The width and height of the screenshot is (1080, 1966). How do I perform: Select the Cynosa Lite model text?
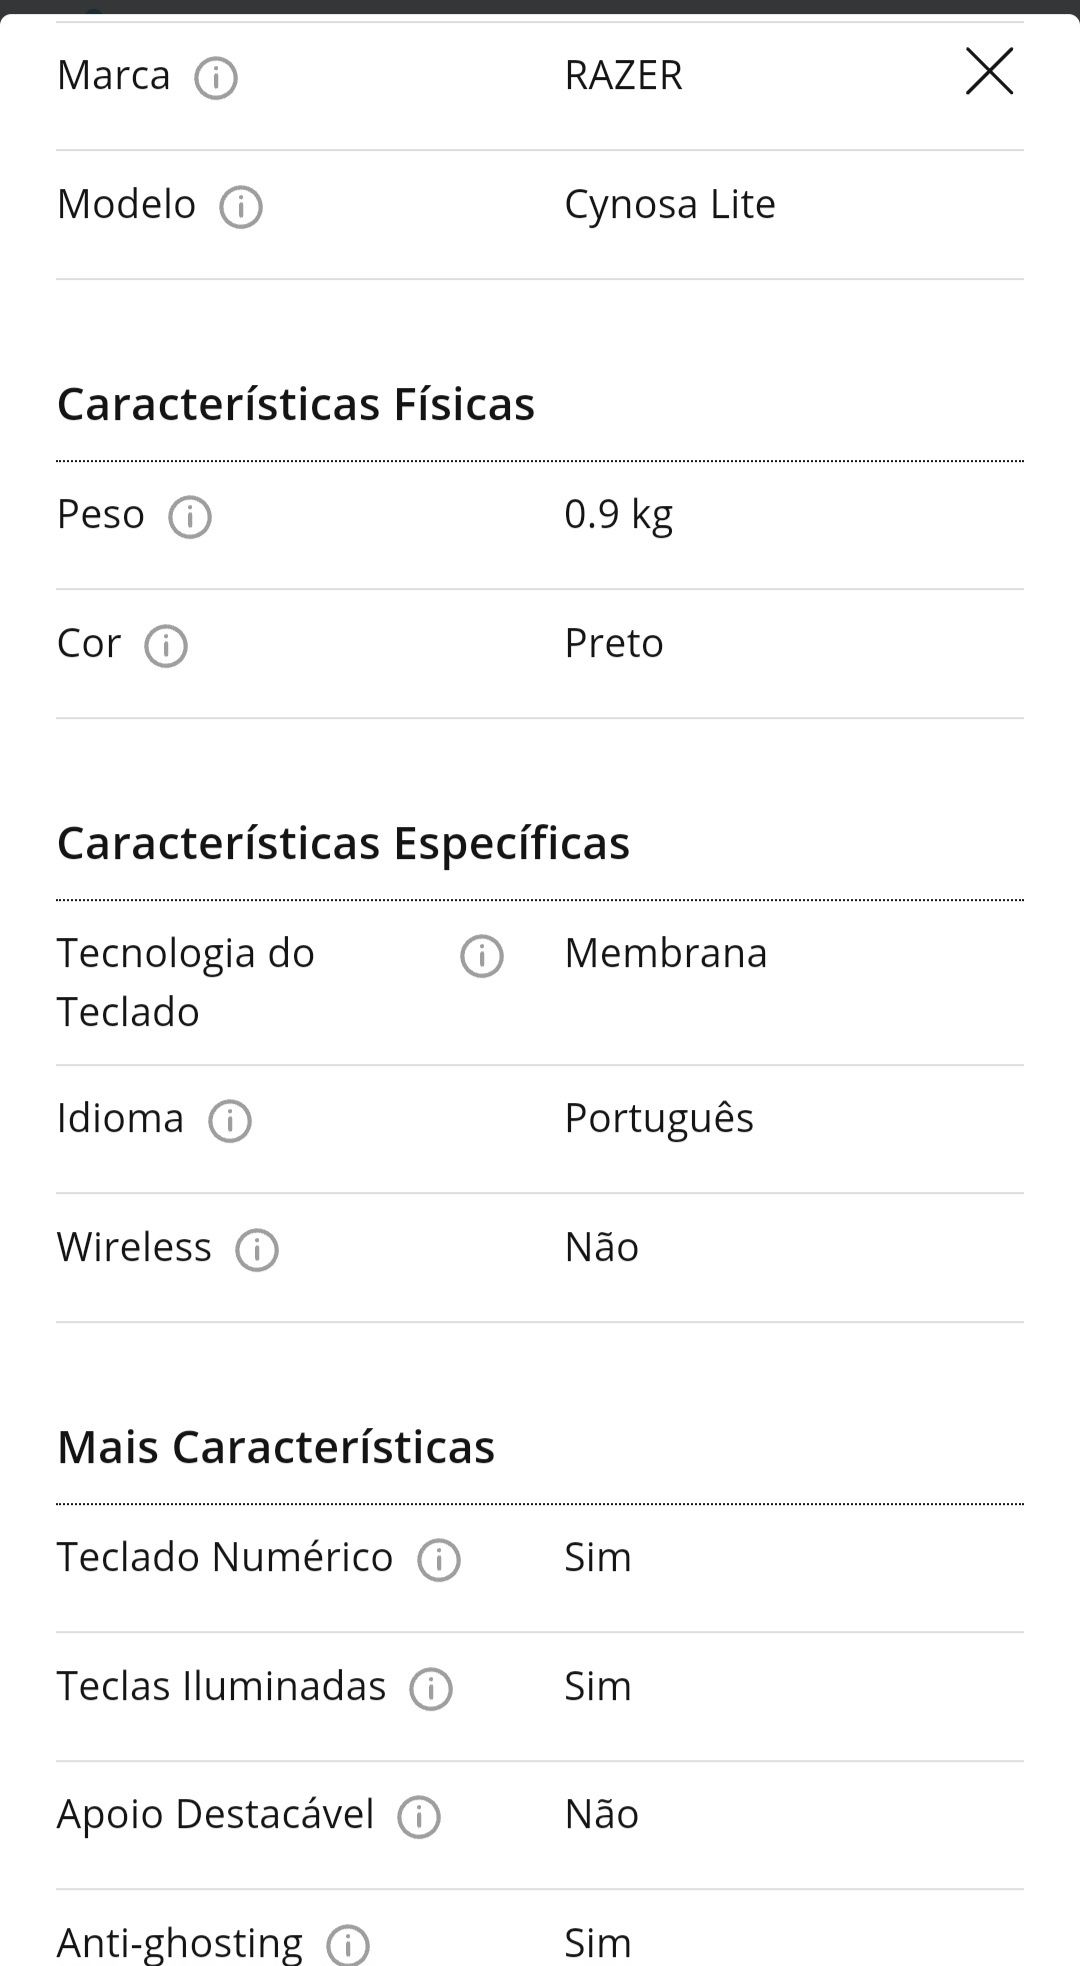[x=670, y=205]
